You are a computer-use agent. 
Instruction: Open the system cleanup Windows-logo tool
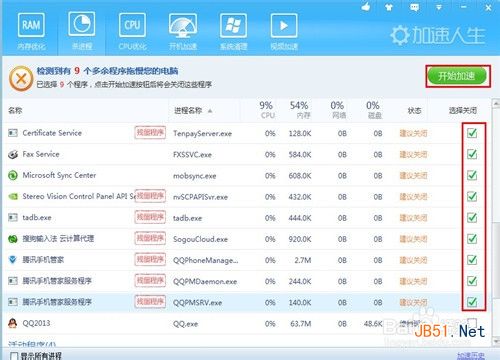(233, 32)
